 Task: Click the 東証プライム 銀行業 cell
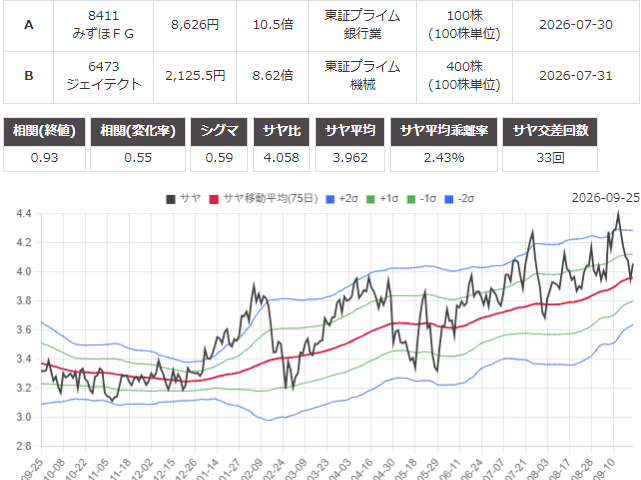tap(362, 25)
